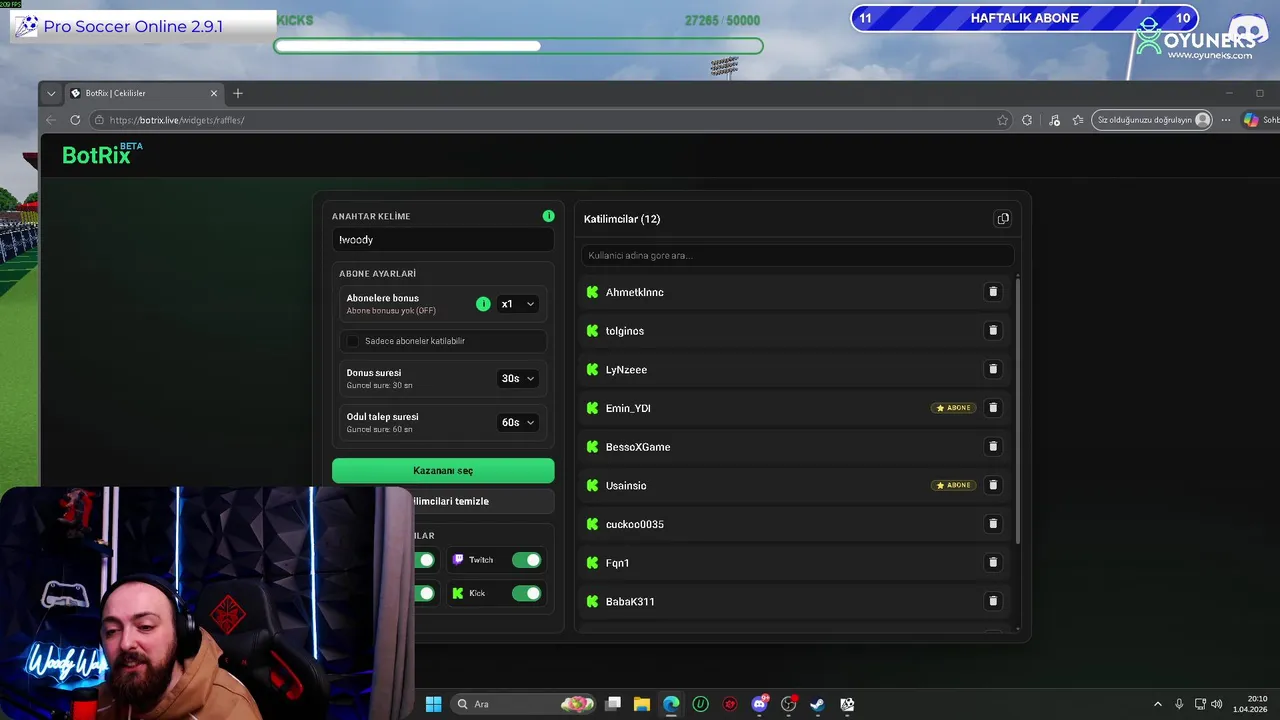Show hidden system tray icons
This screenshot has width=1280, height=720.
point(1158,704)
